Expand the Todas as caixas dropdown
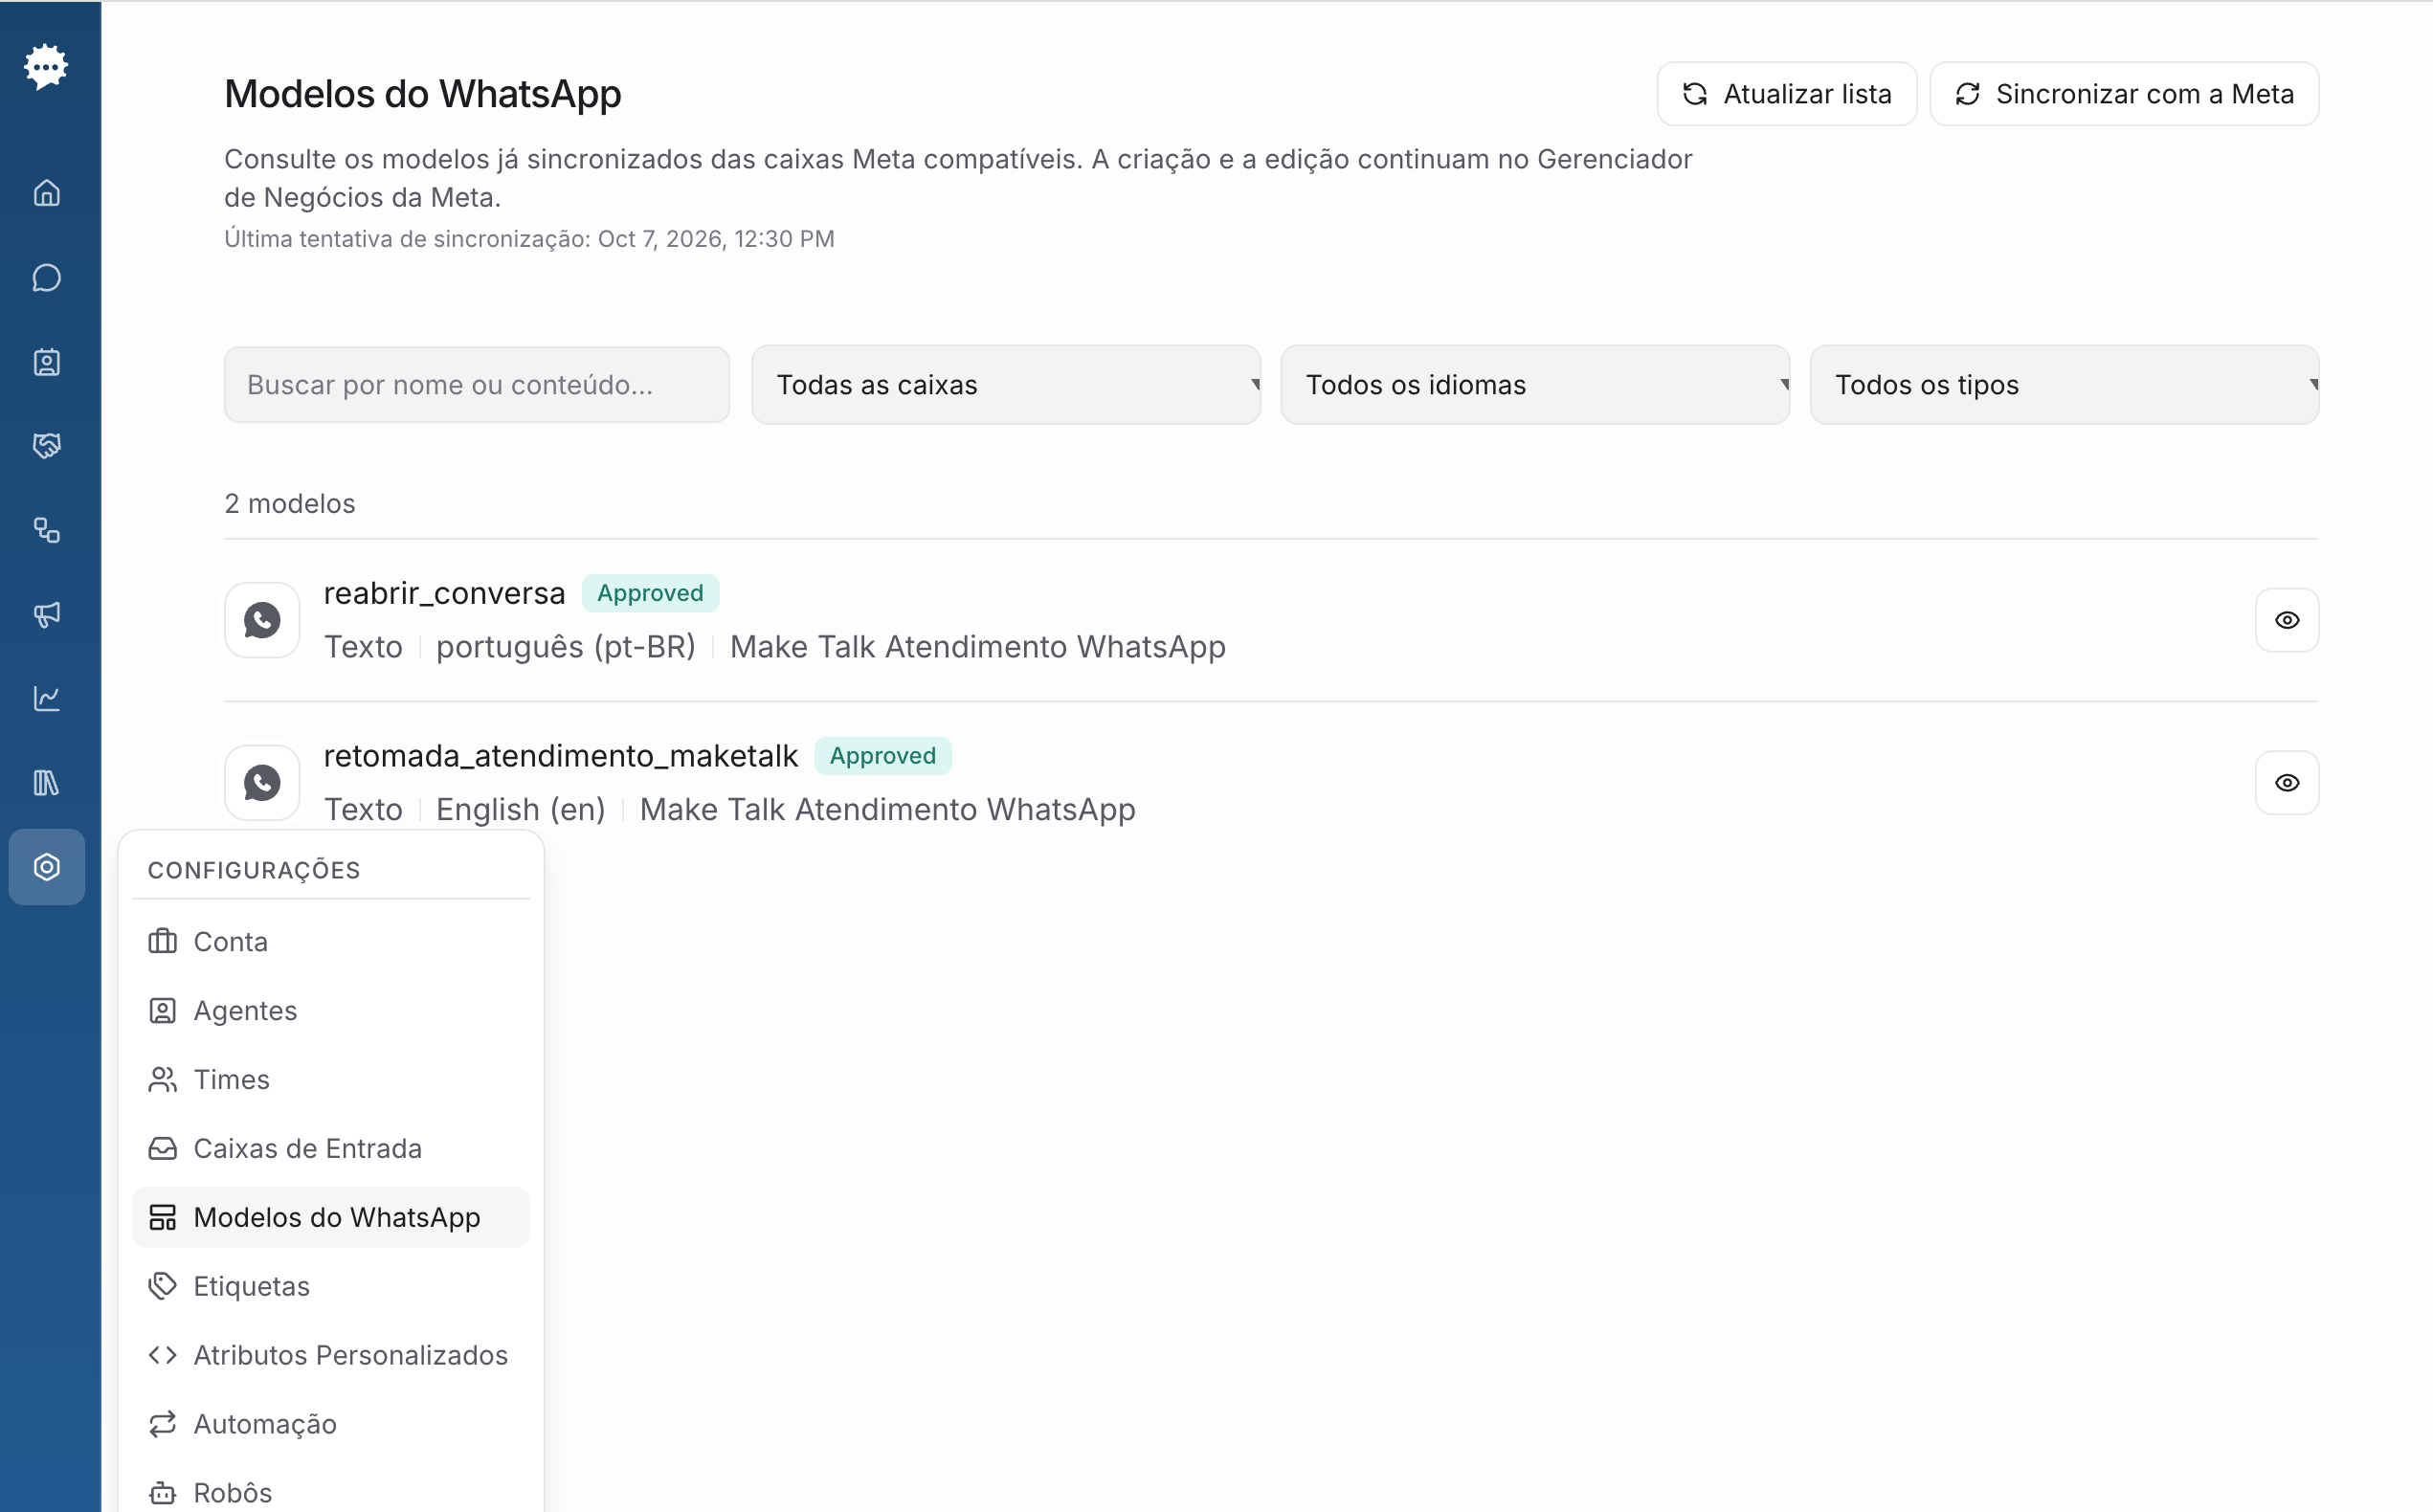The image size is (2433, 1512). [1006, 385]
